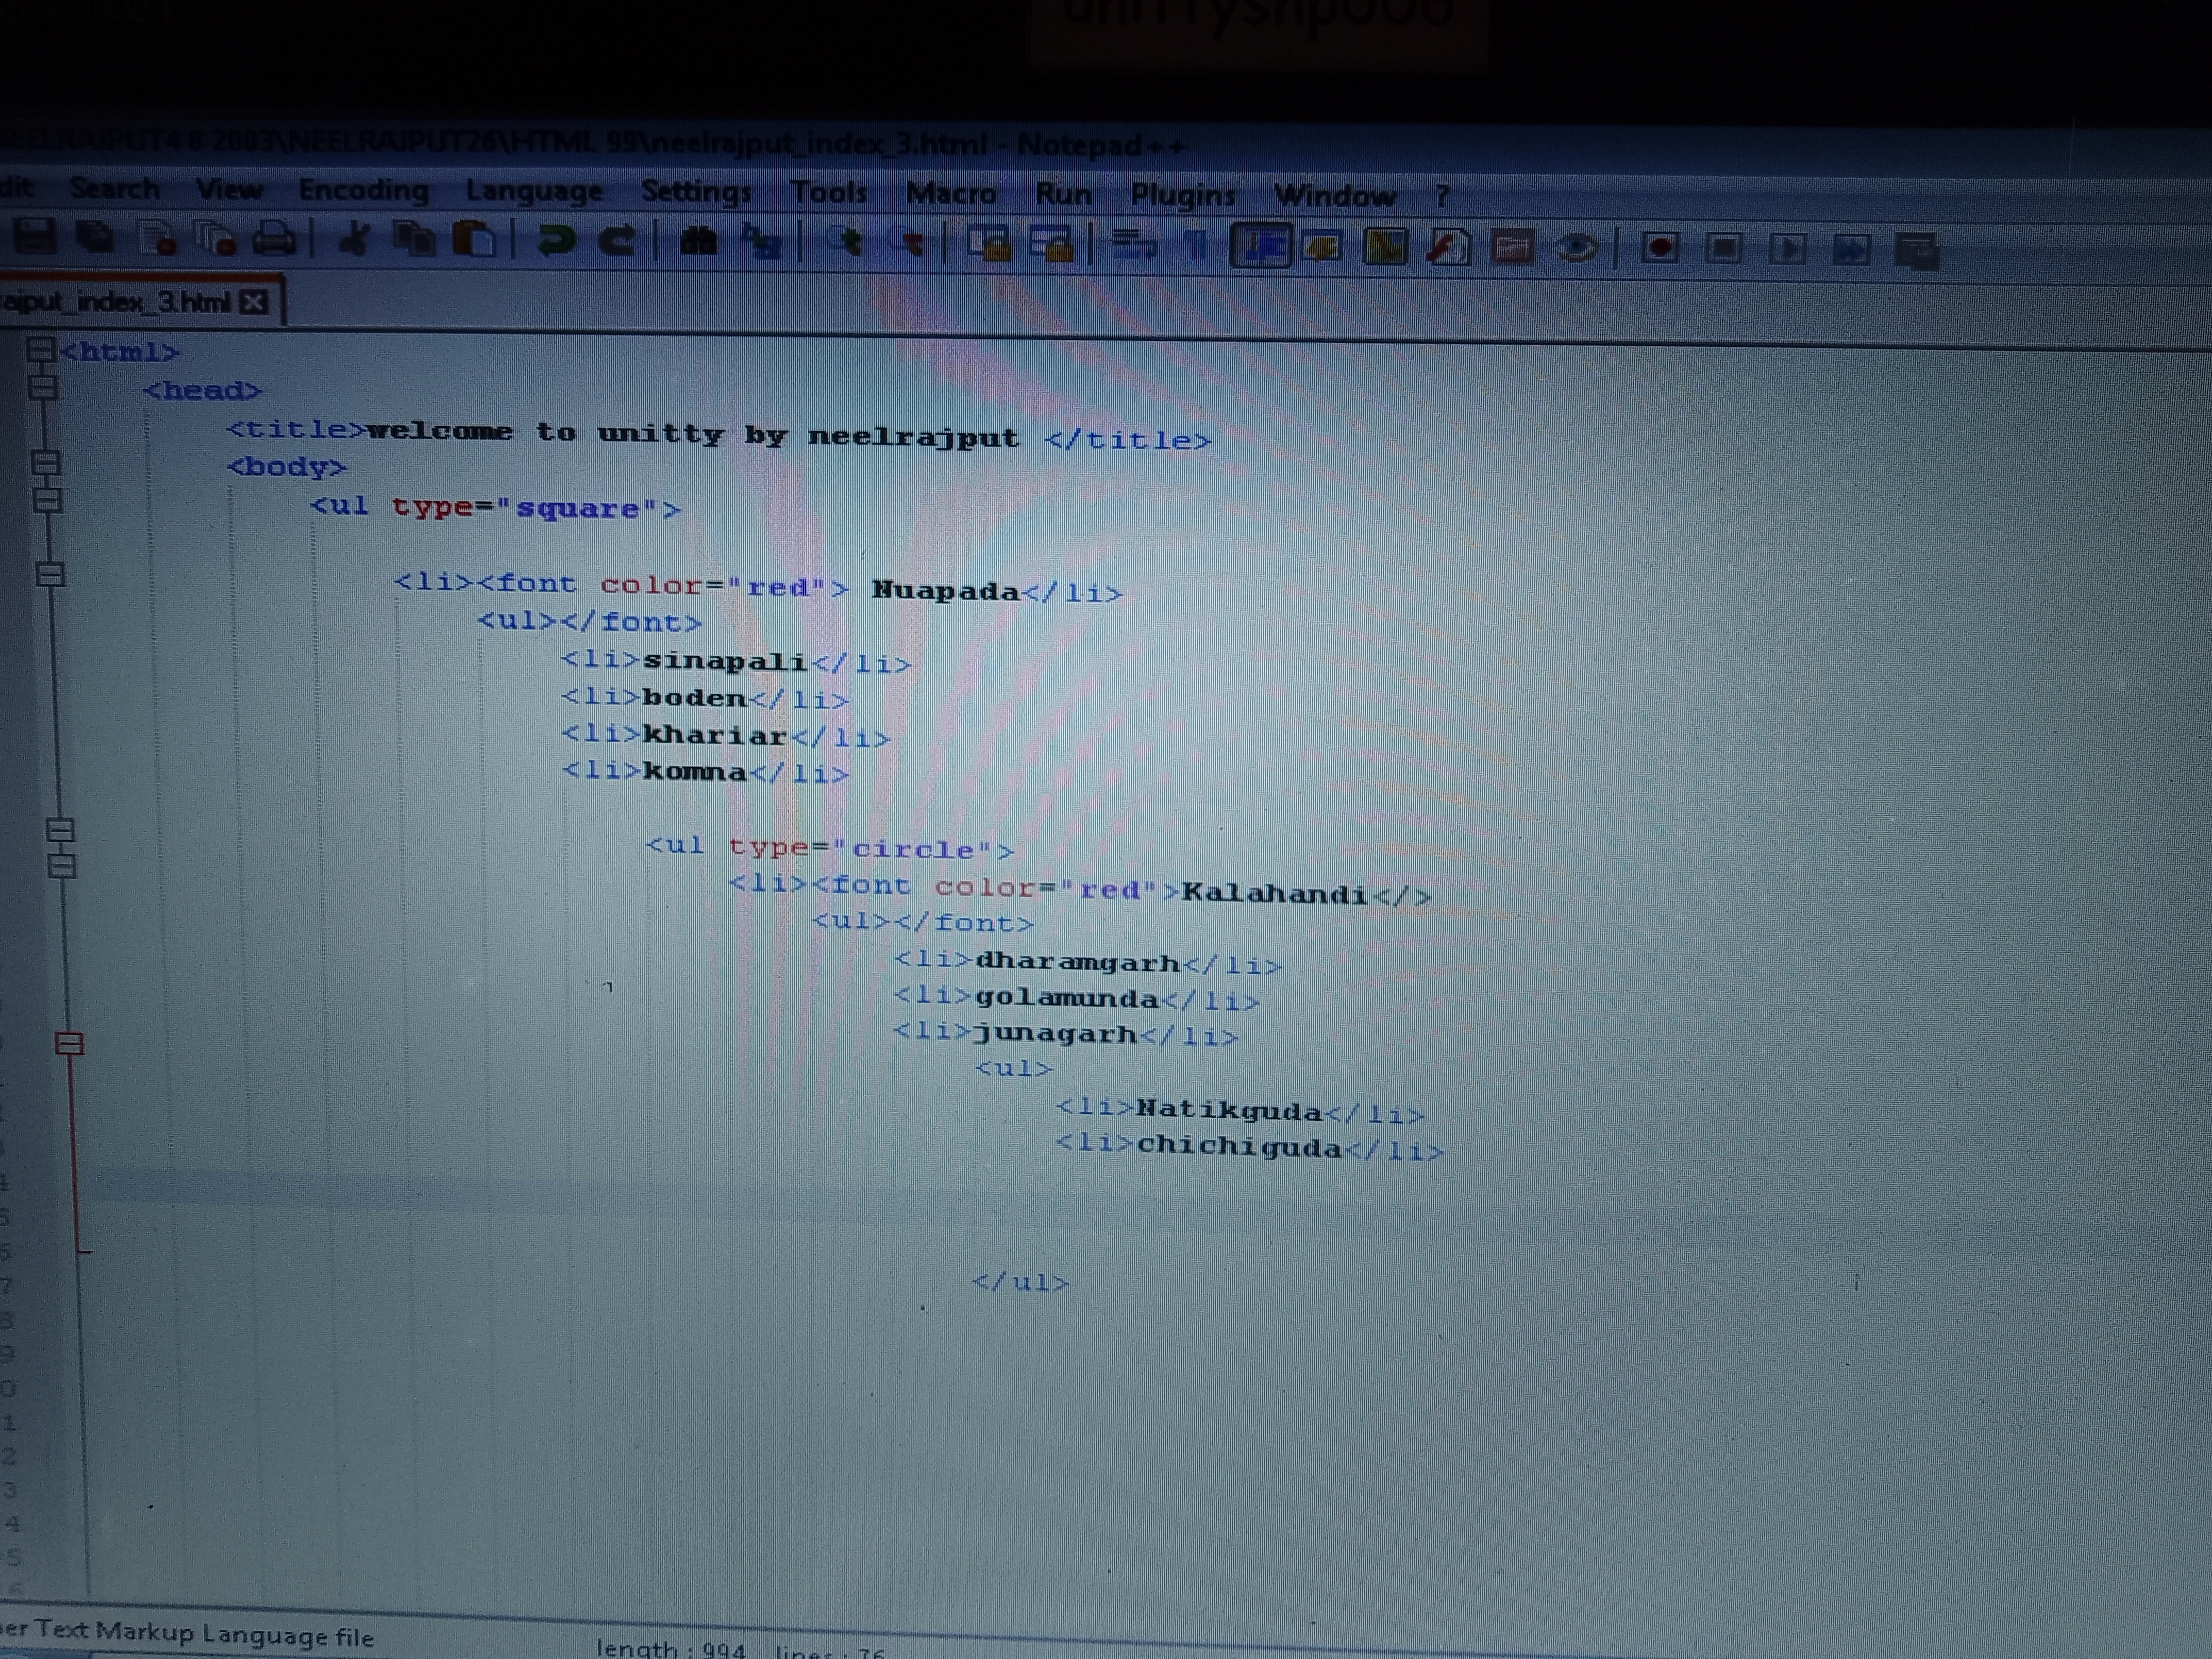The width and height of the screenshot is (2212, 1659).
Task: Start macro recording with red dot icon
Action: tap(1660, 247)
